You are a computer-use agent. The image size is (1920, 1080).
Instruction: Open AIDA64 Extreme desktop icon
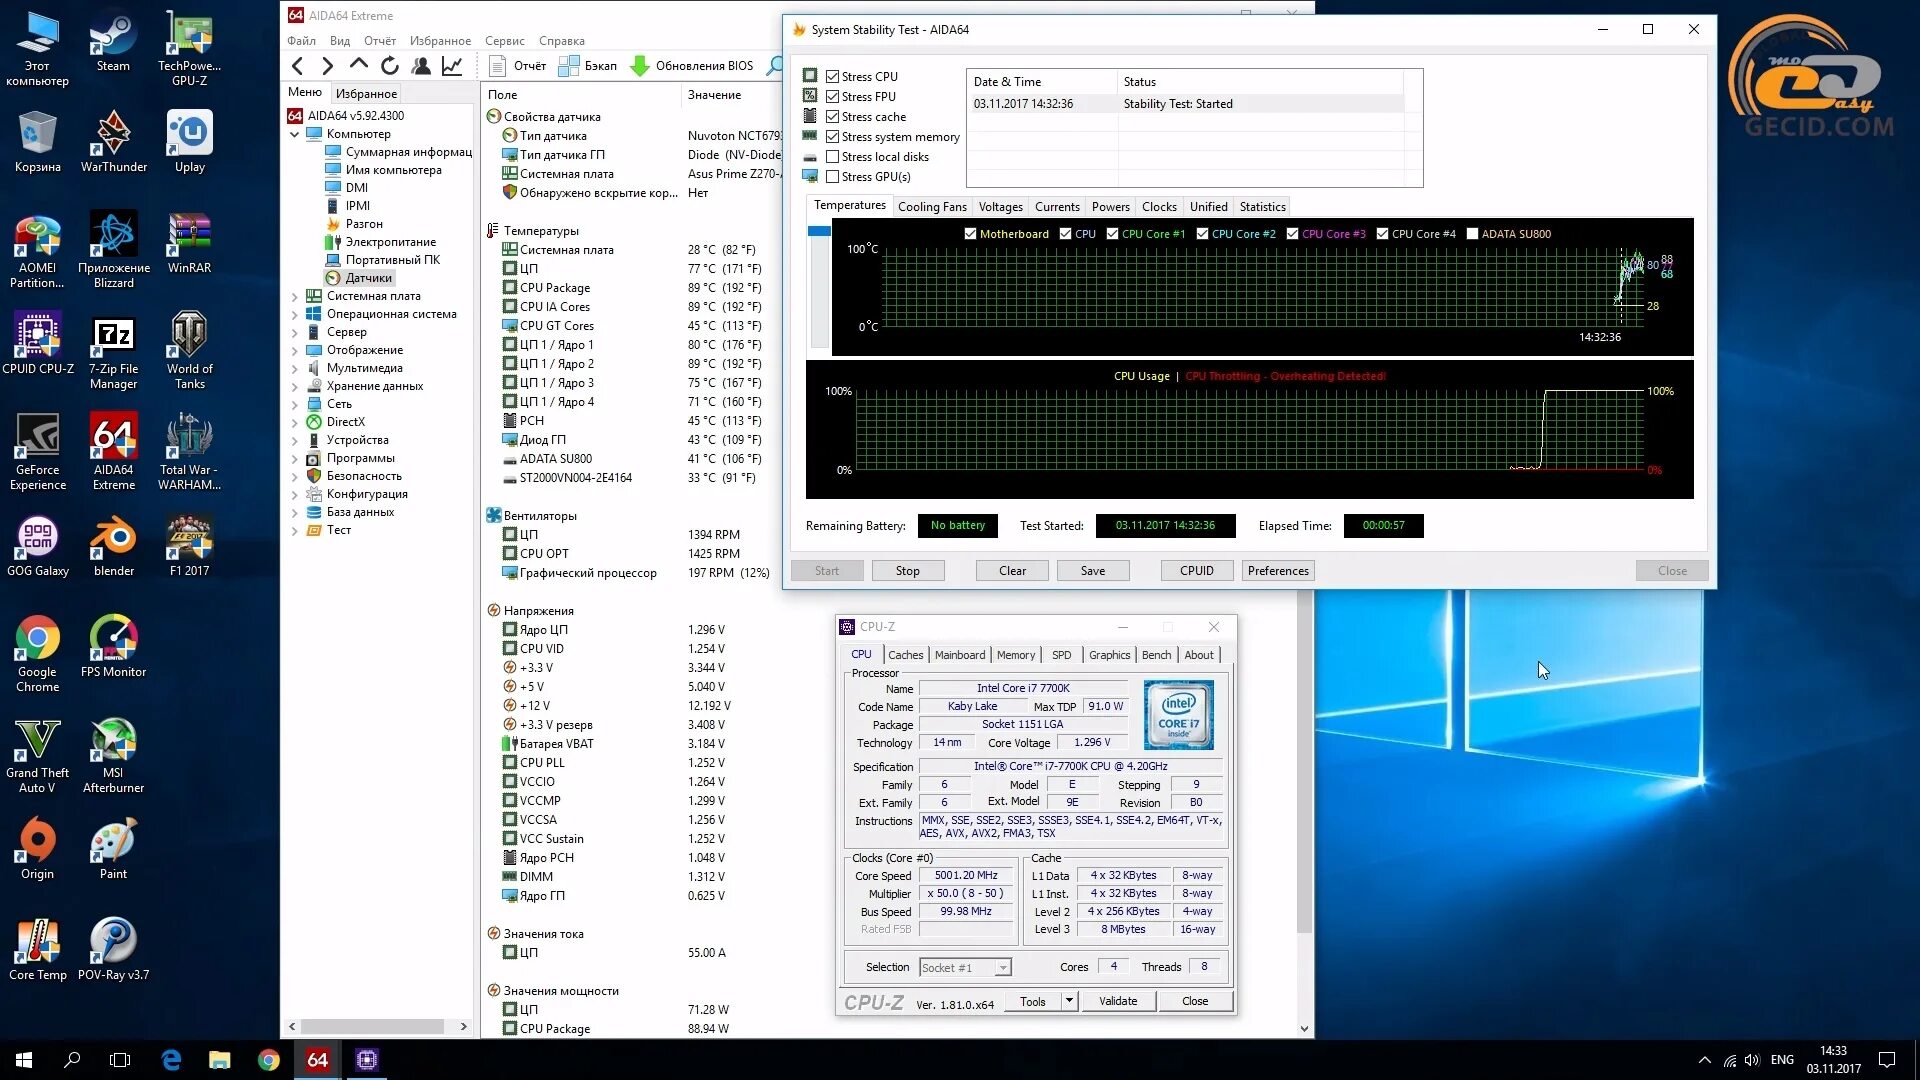pos(113,453)
